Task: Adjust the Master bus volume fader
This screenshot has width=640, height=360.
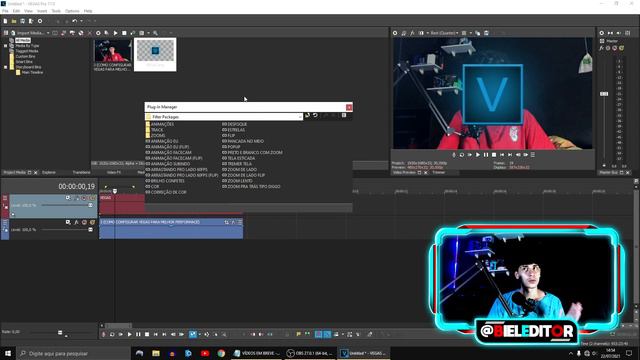Action: [x=604, y=94]
